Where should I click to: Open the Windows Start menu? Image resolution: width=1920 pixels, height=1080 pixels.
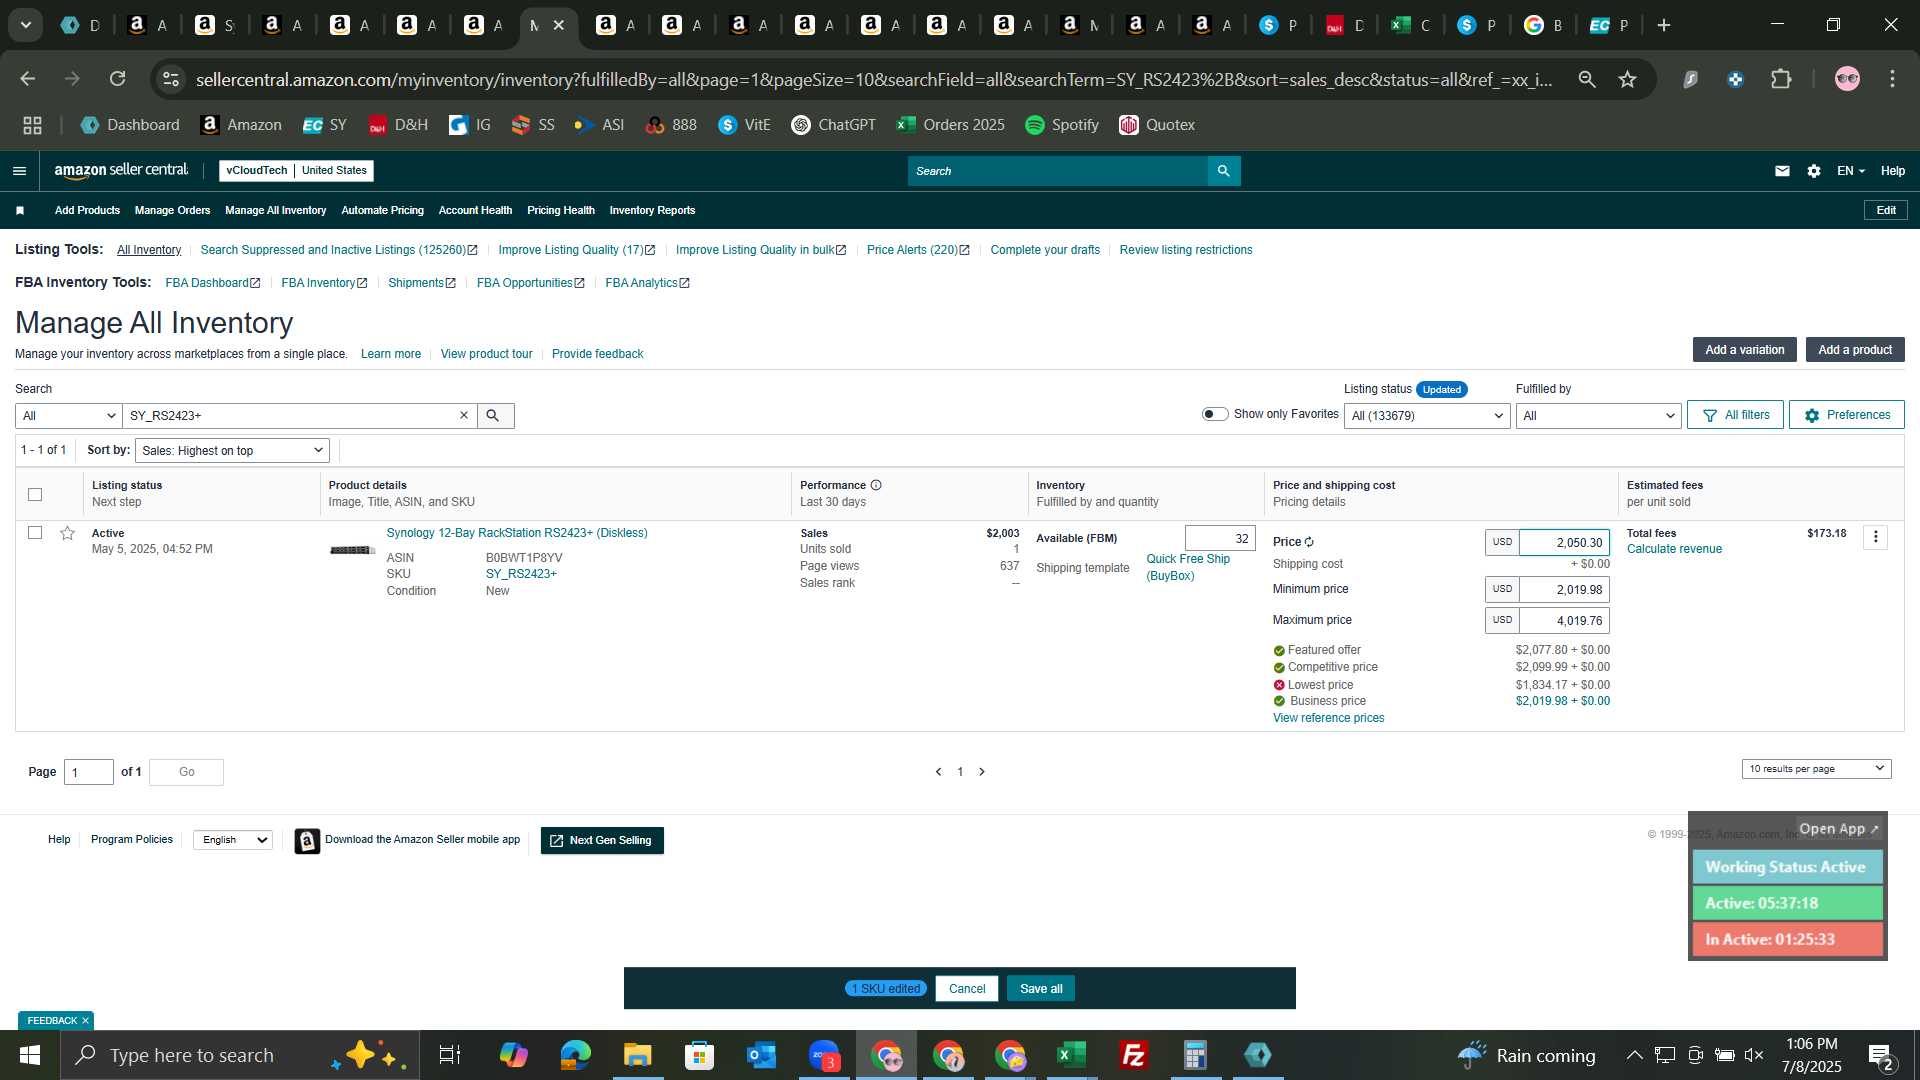[29, 1055]
